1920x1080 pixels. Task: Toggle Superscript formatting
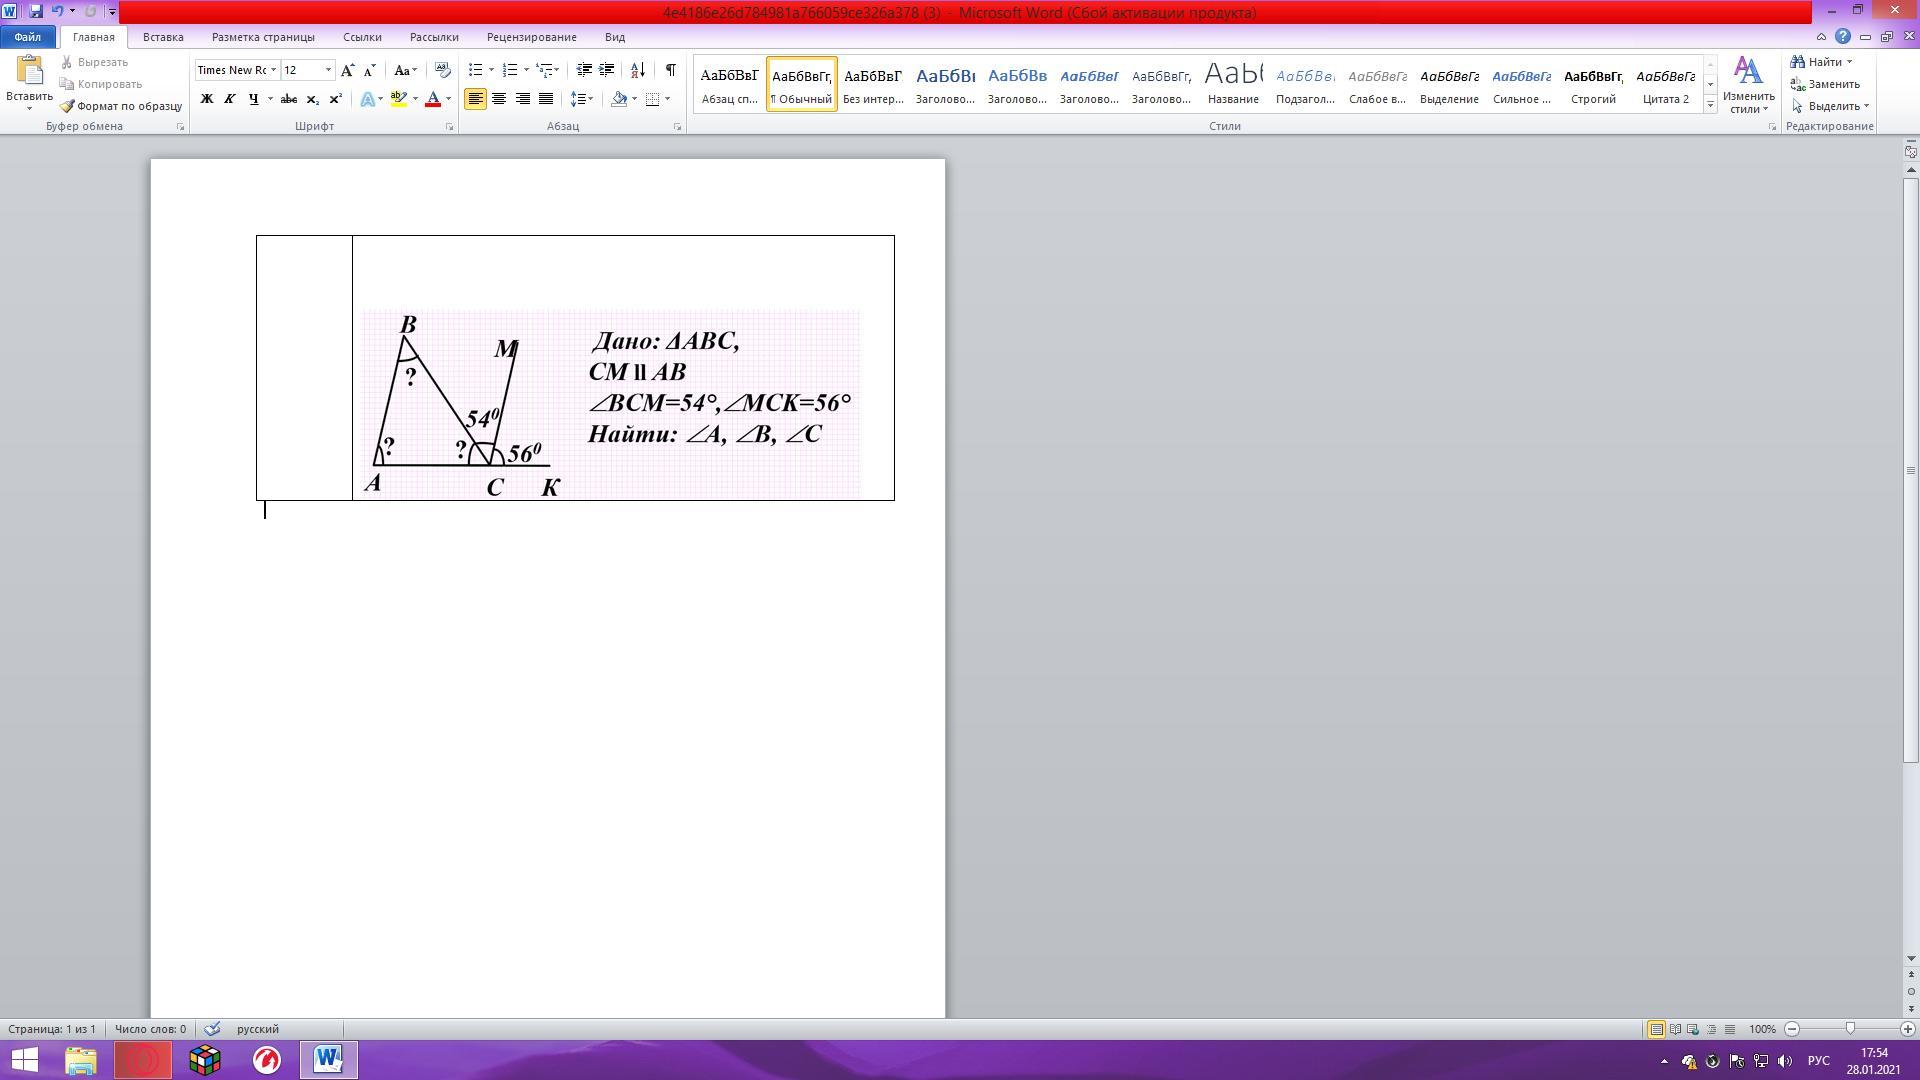pos(336,99)
